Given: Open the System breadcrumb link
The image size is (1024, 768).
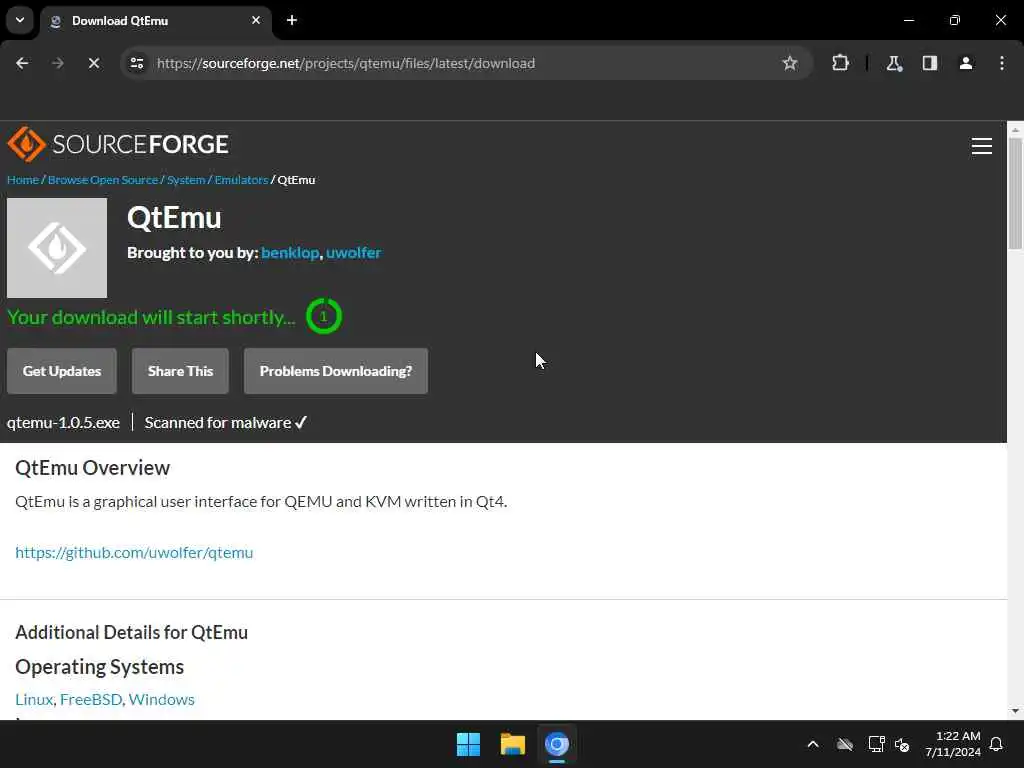Looking at the screenshot, I should click(186, 180).
